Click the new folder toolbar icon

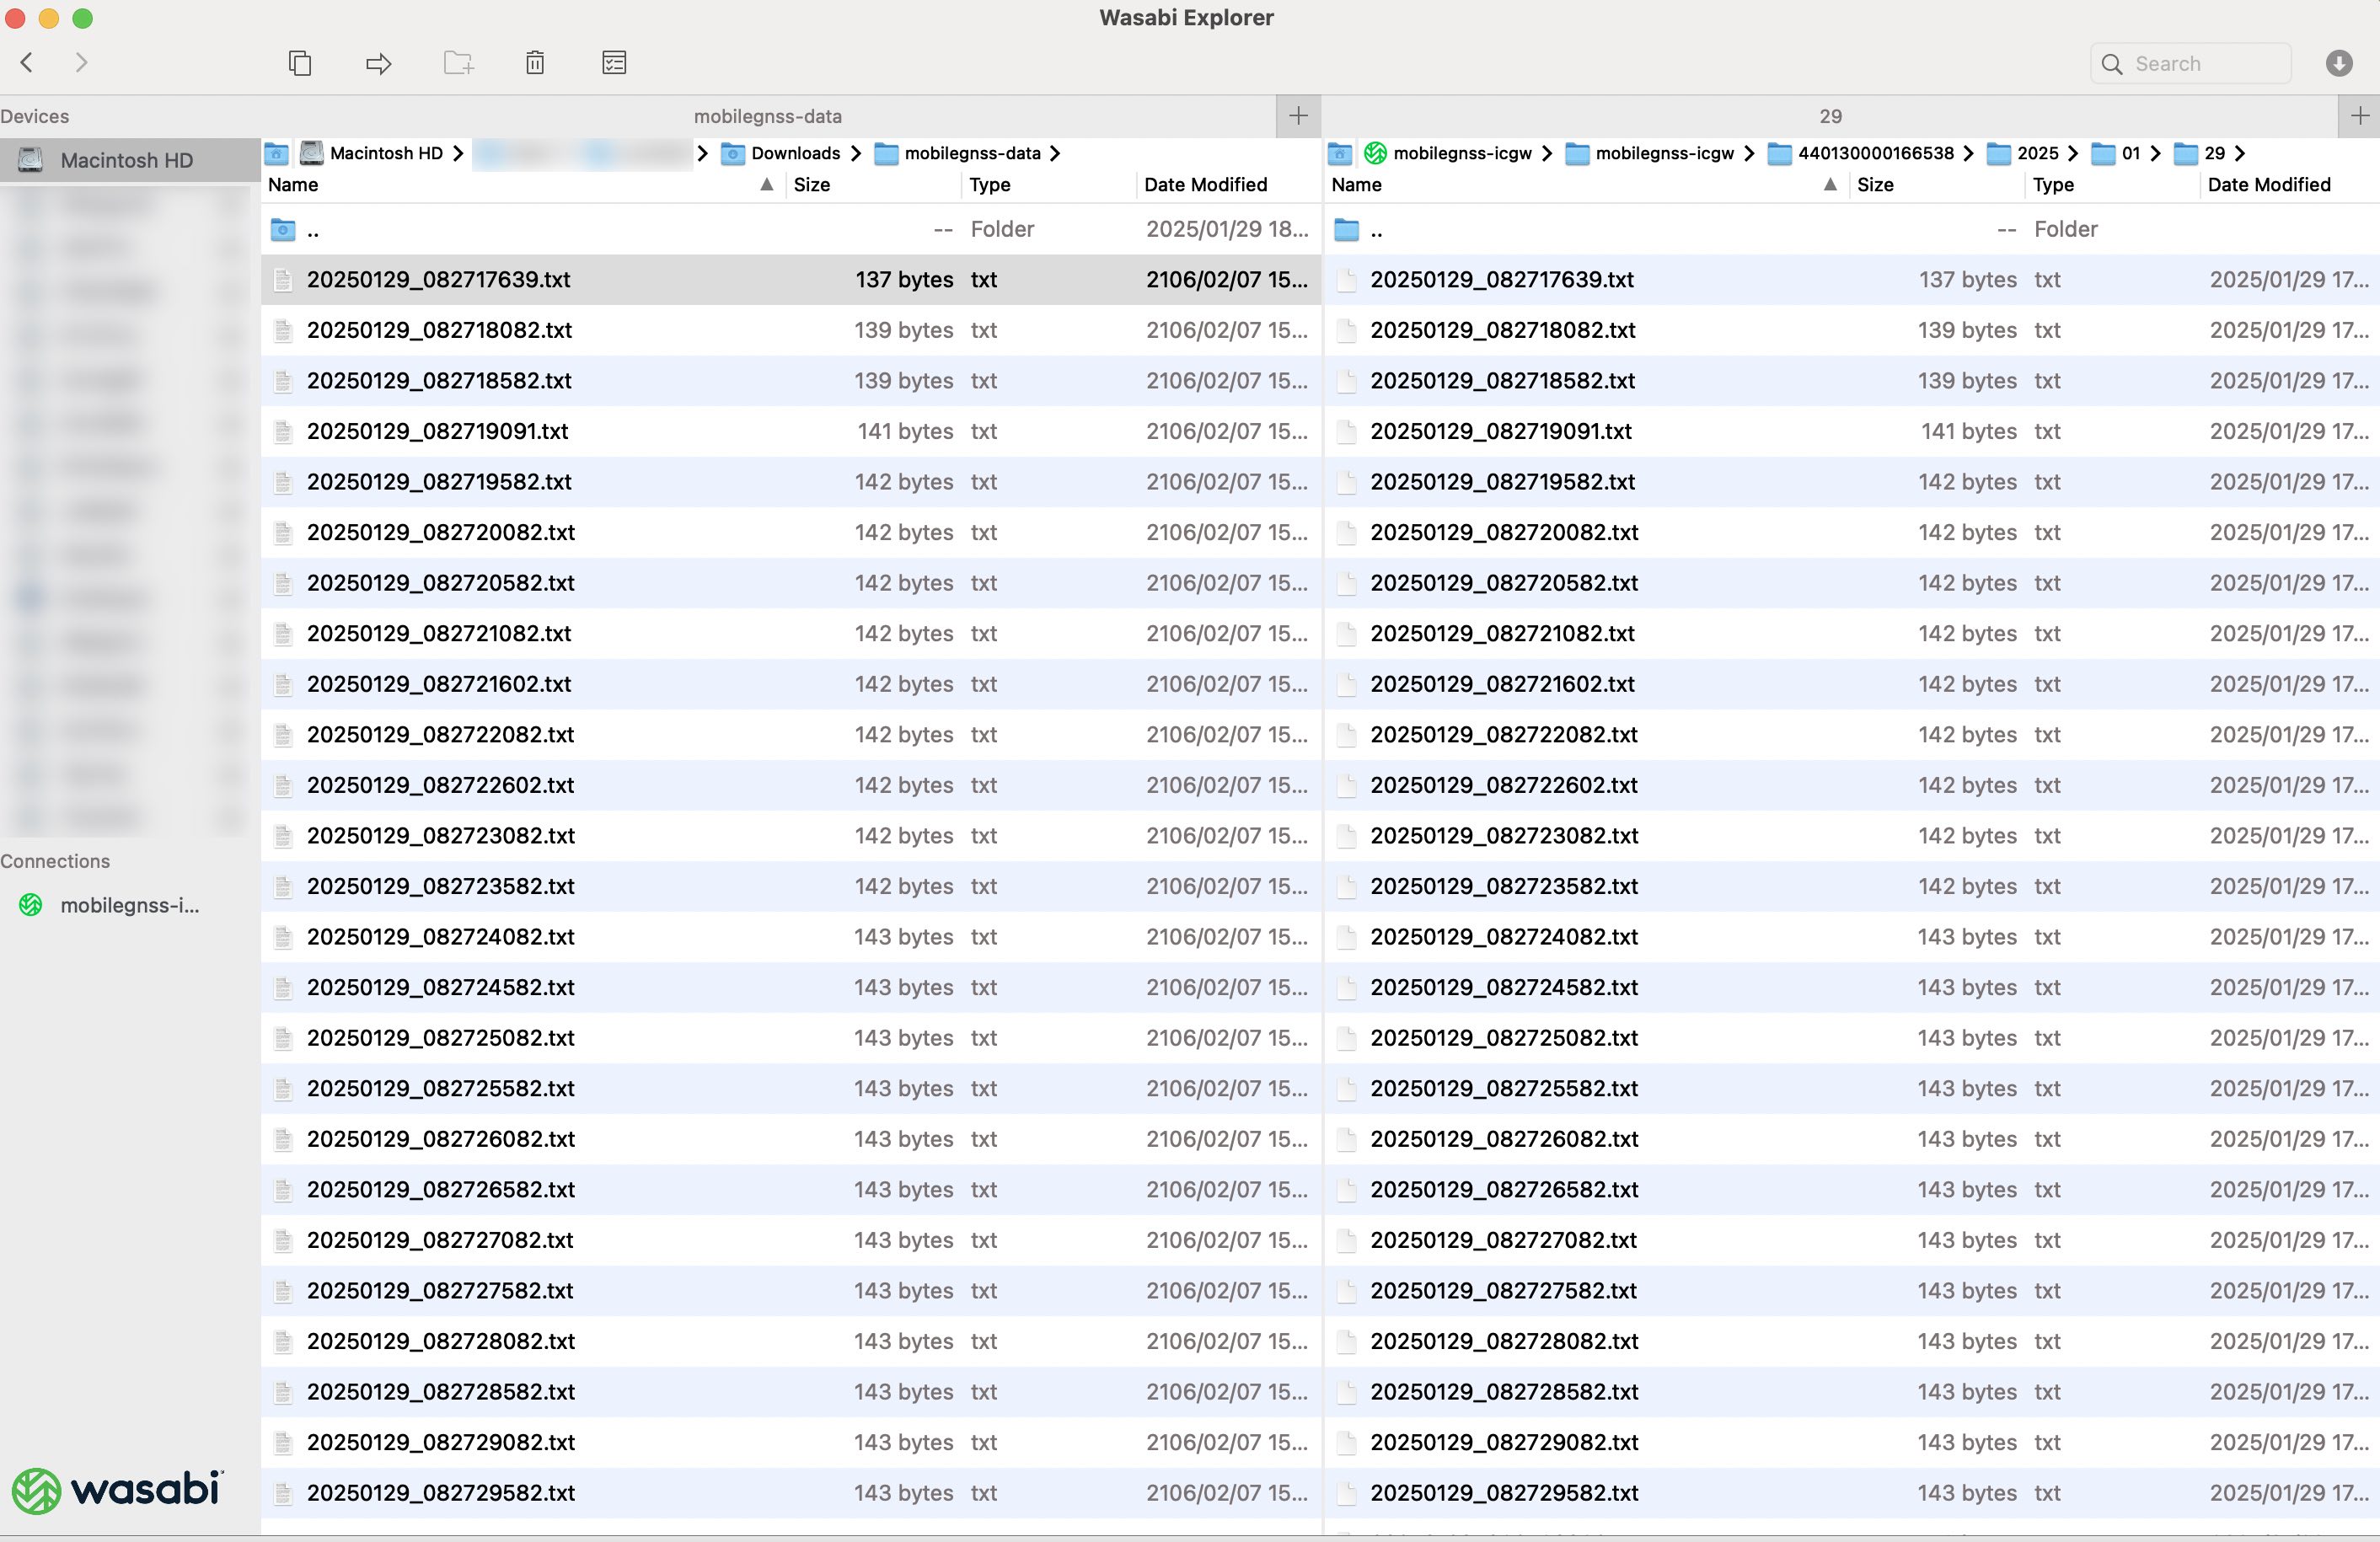click(458, 63)
